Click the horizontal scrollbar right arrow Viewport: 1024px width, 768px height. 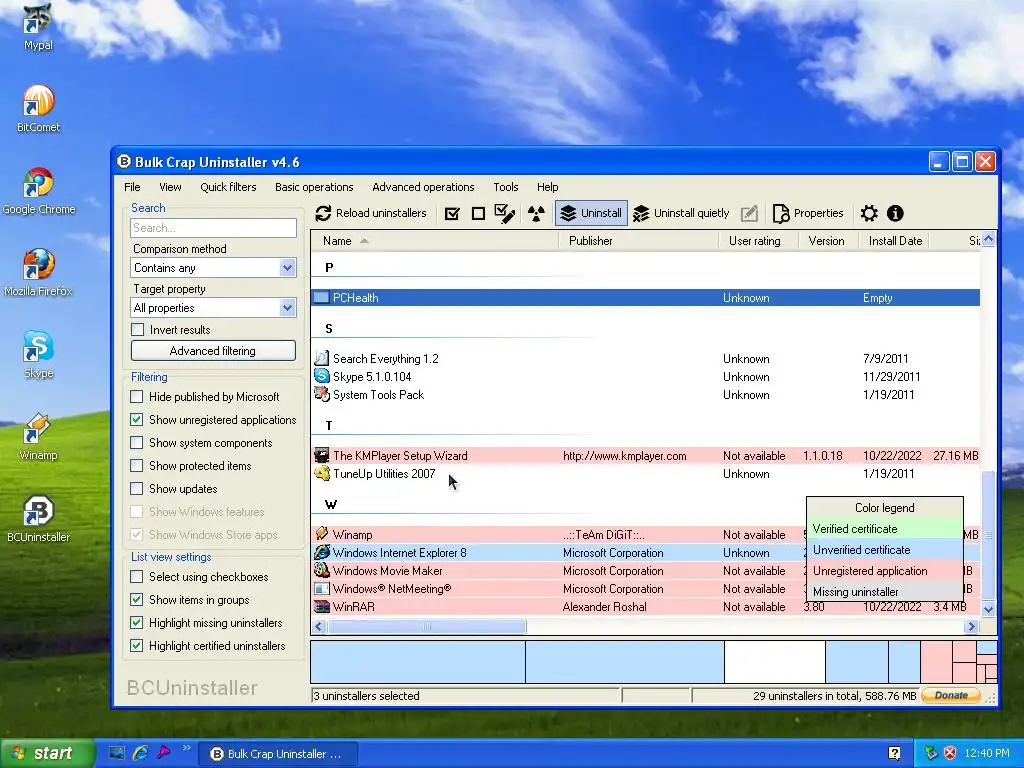coord(971,626)
